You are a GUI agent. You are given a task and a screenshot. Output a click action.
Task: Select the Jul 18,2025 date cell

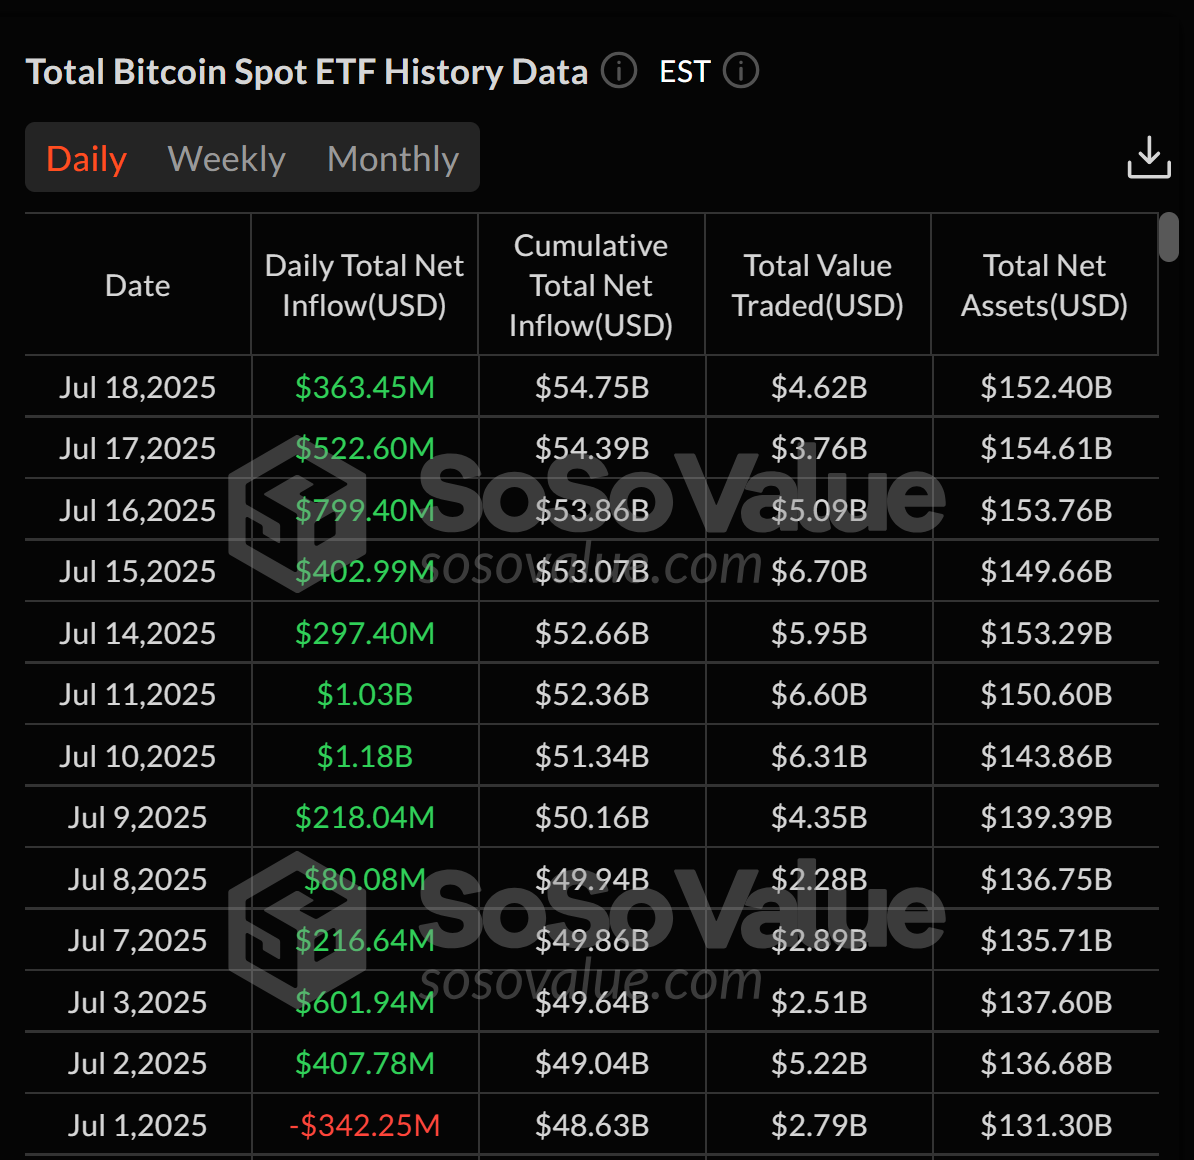137,387
